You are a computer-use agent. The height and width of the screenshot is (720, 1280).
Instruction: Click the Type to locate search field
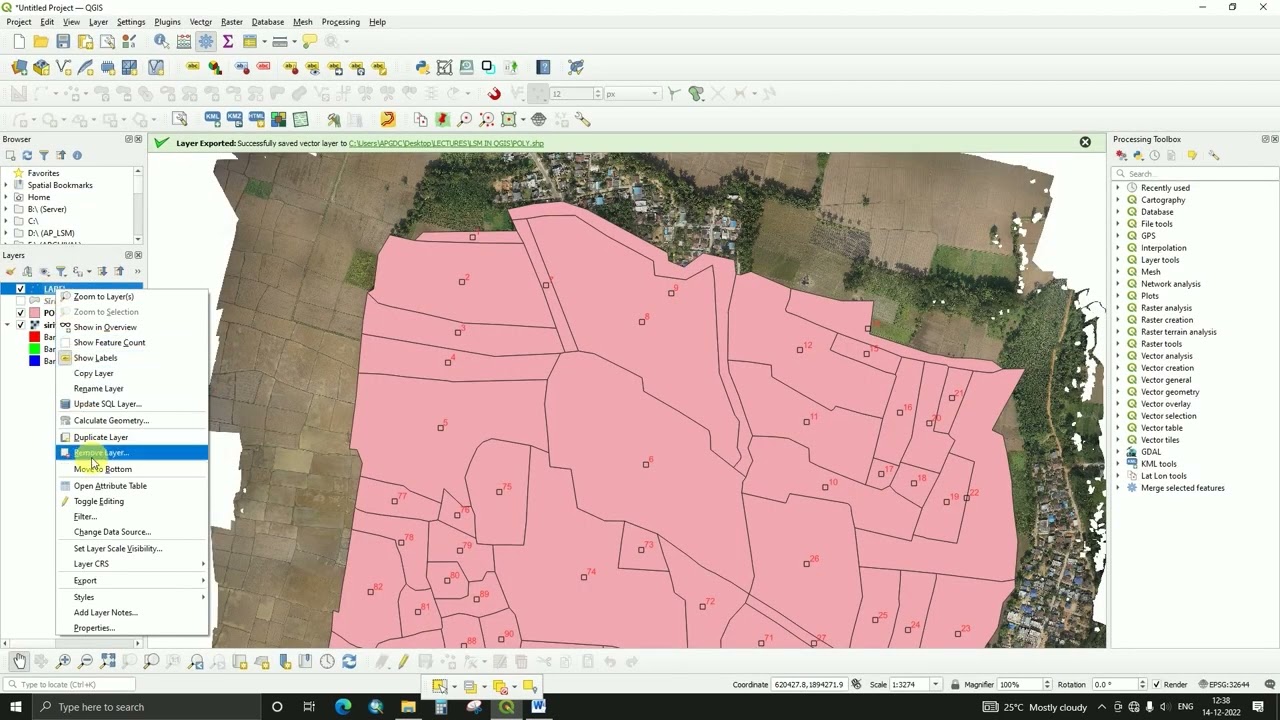tap(70, 685)
